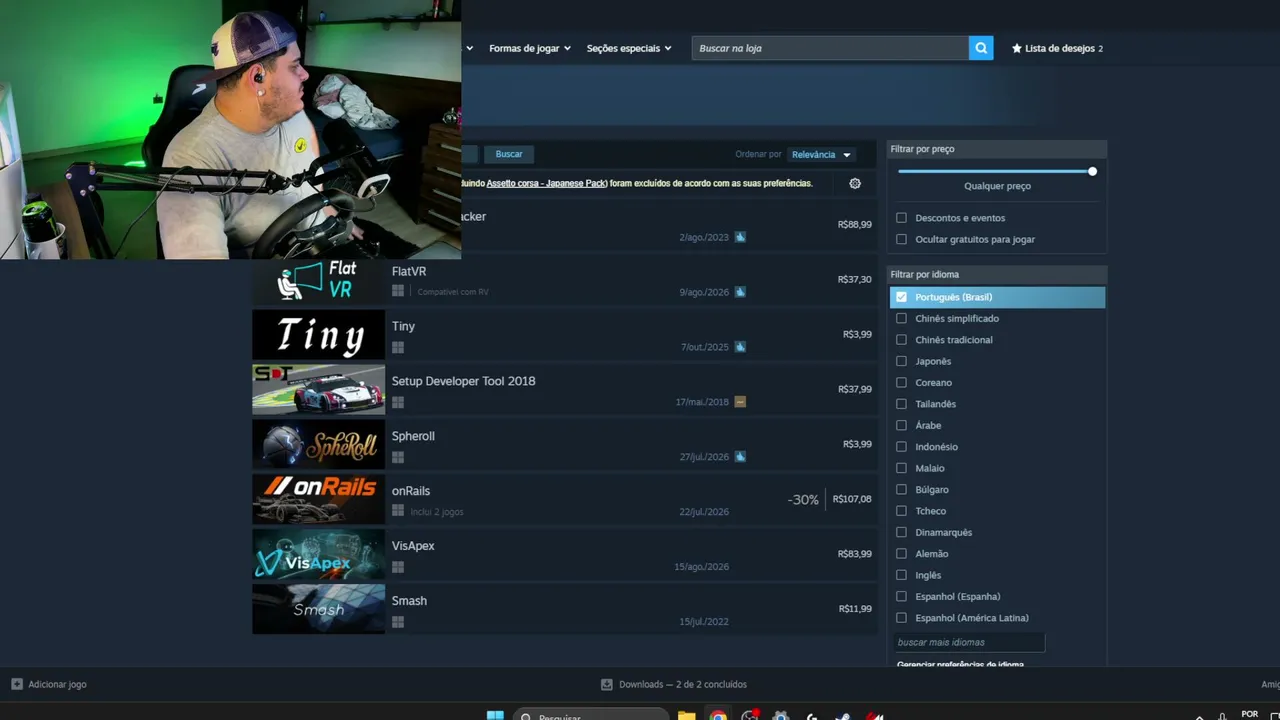Viewport: 1280px width, 720px height.
Task: Click the Buscar button
Action: tap(509, 154)
